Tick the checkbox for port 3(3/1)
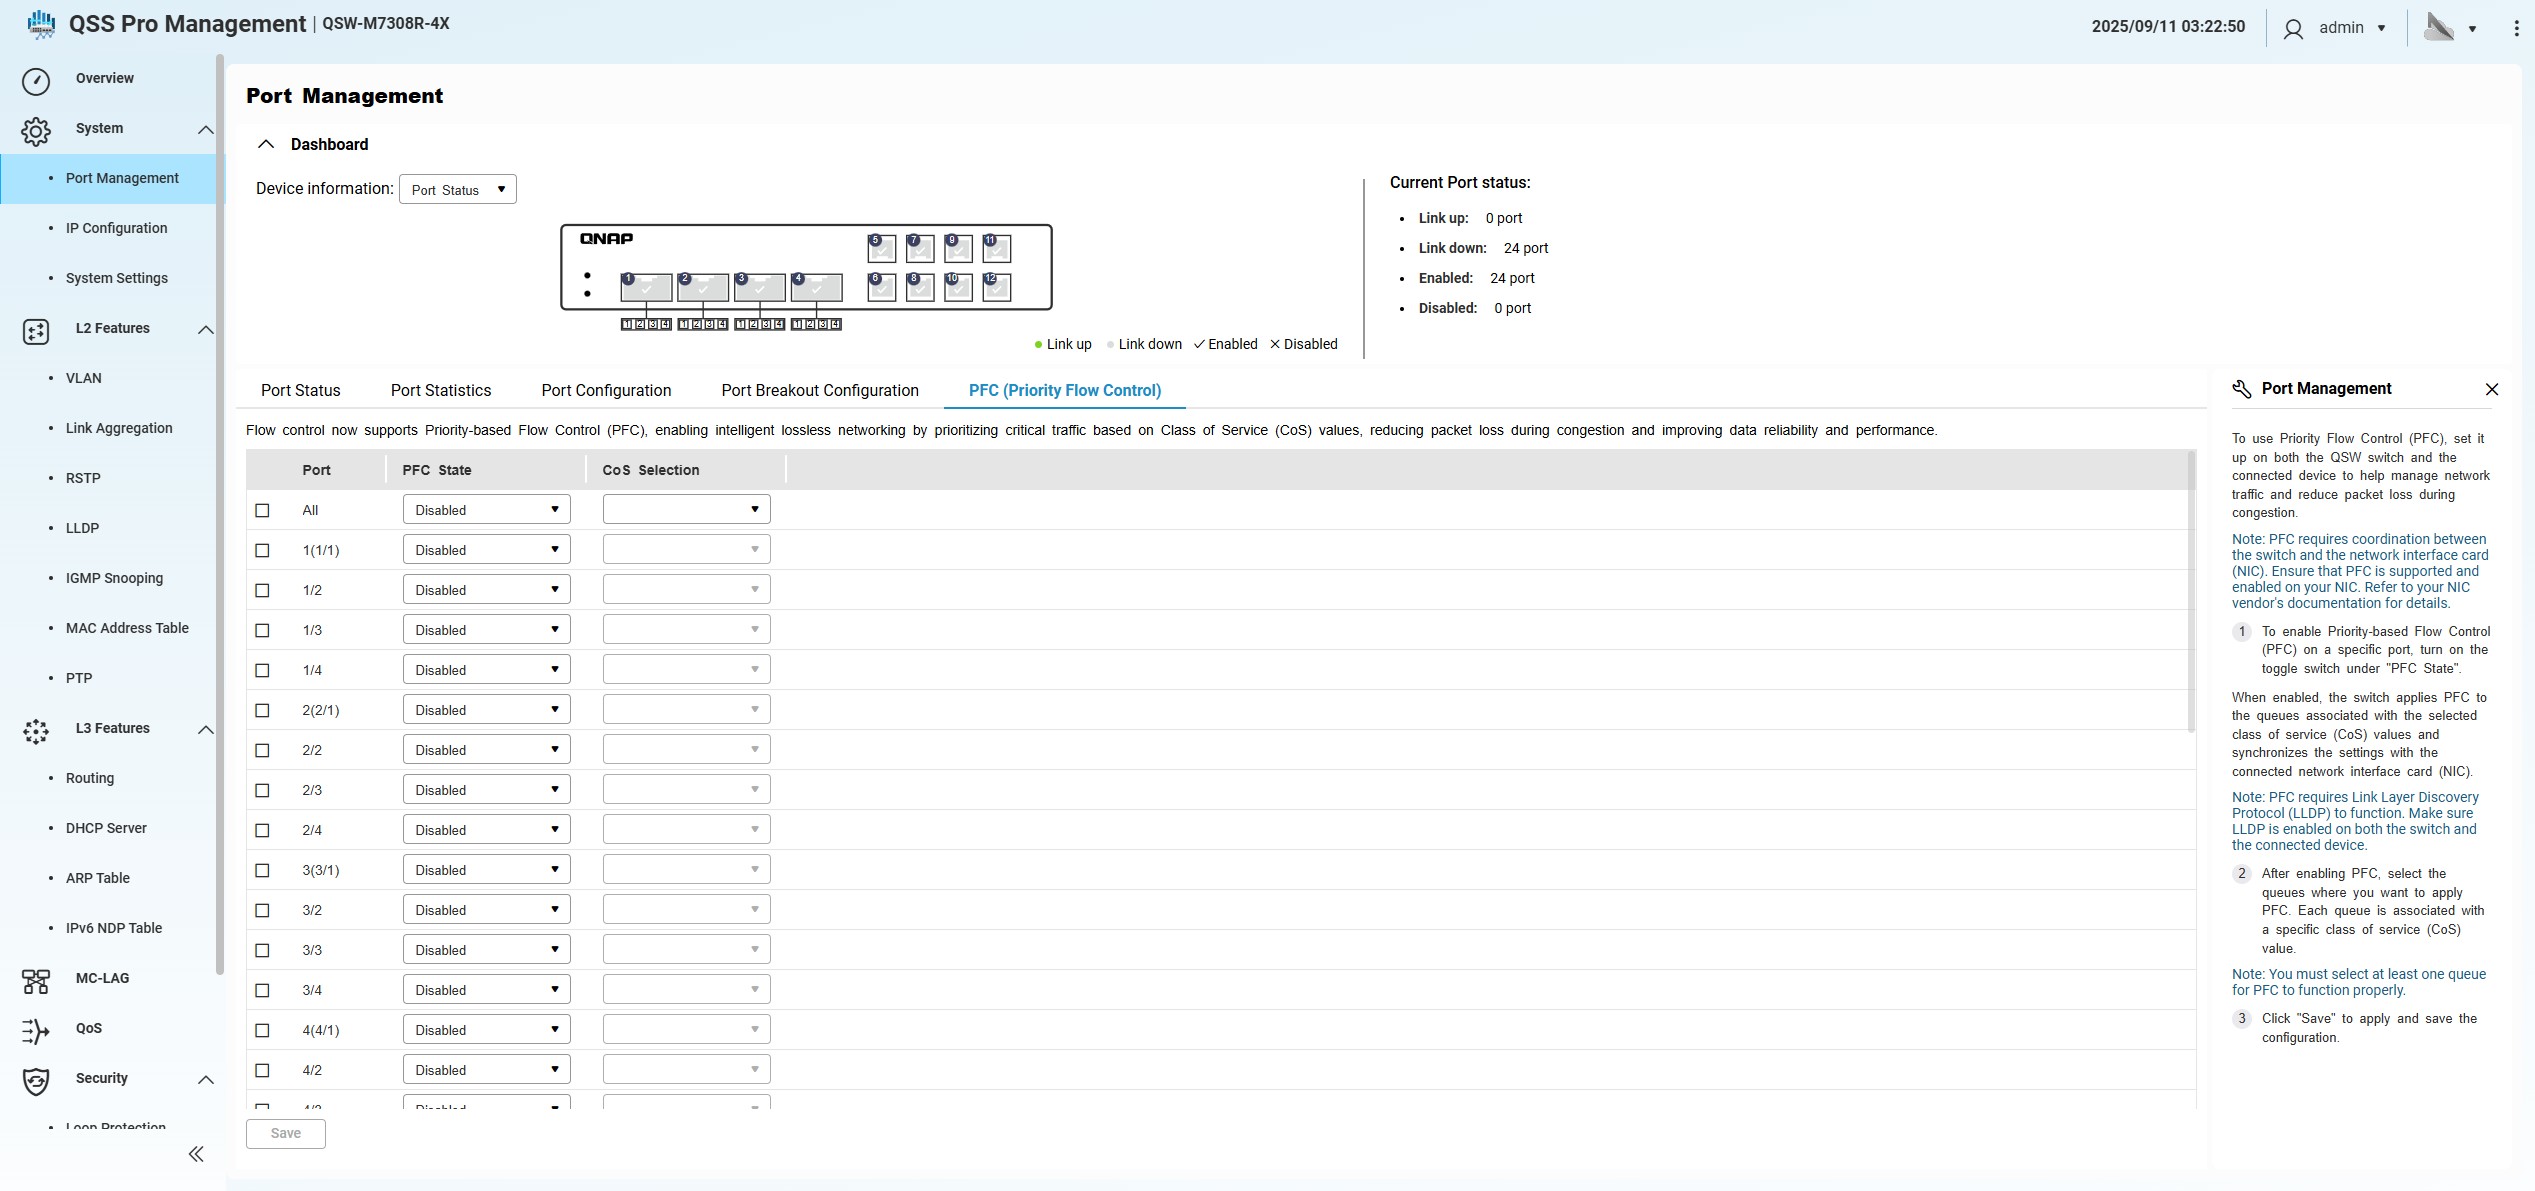The width and height of the screenshot is (2535, 1191). tap(262, 870)
